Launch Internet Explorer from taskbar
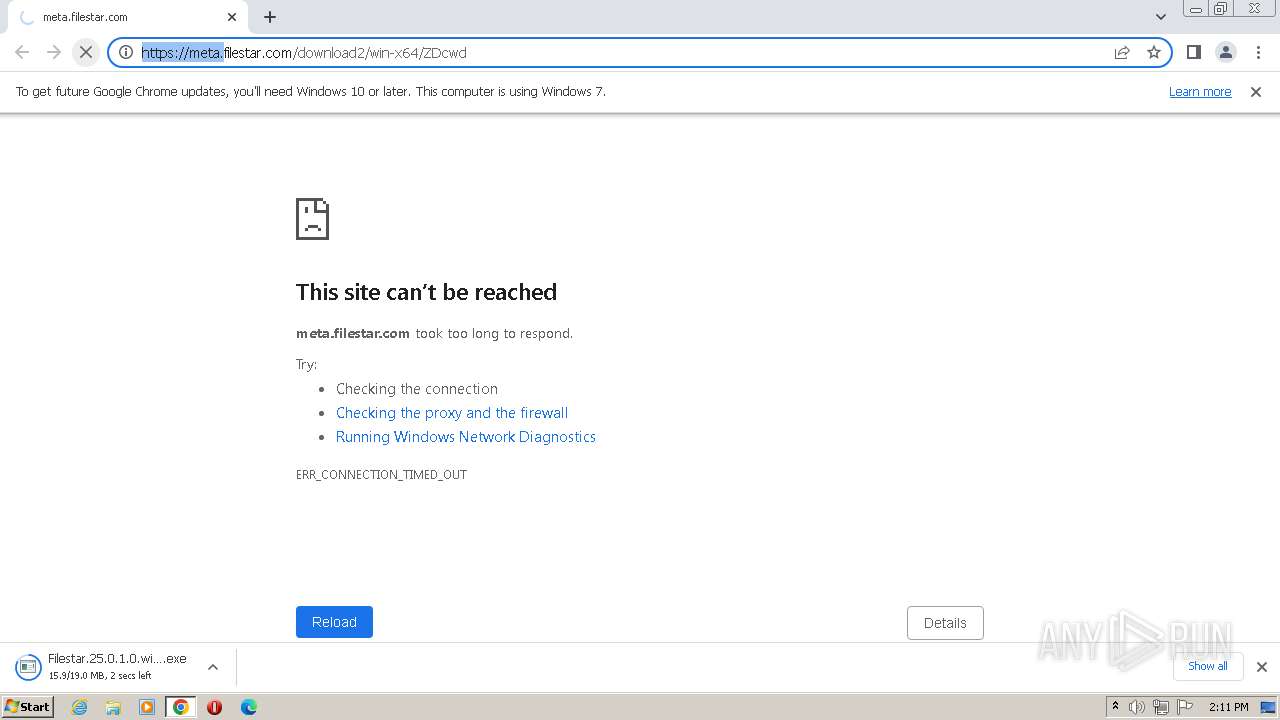 coord(79,707)
